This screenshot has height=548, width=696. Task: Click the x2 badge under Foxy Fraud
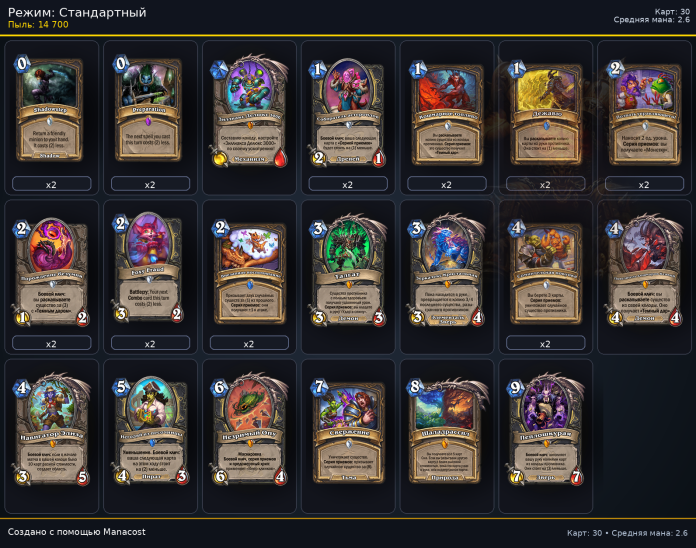click(150, 343)
